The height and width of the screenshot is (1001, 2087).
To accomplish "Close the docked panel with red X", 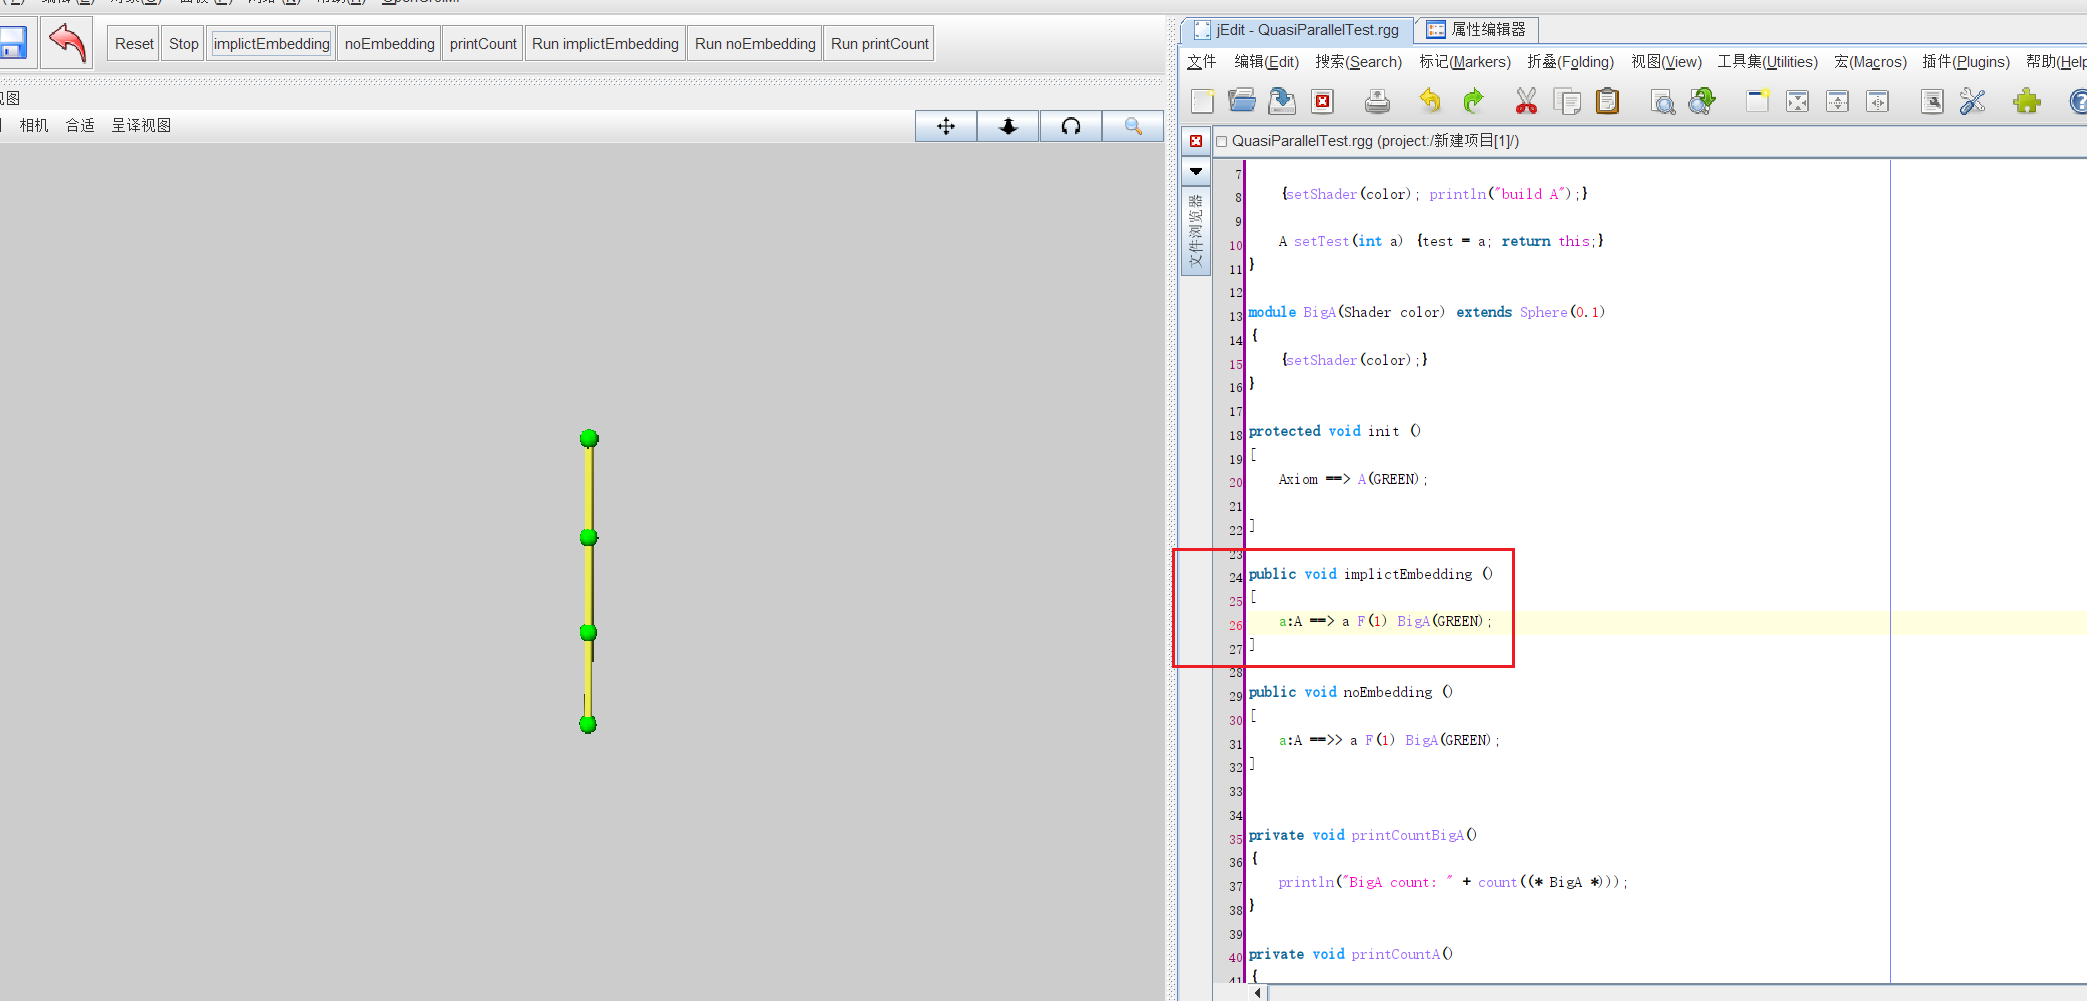I will click(1196, 141).
